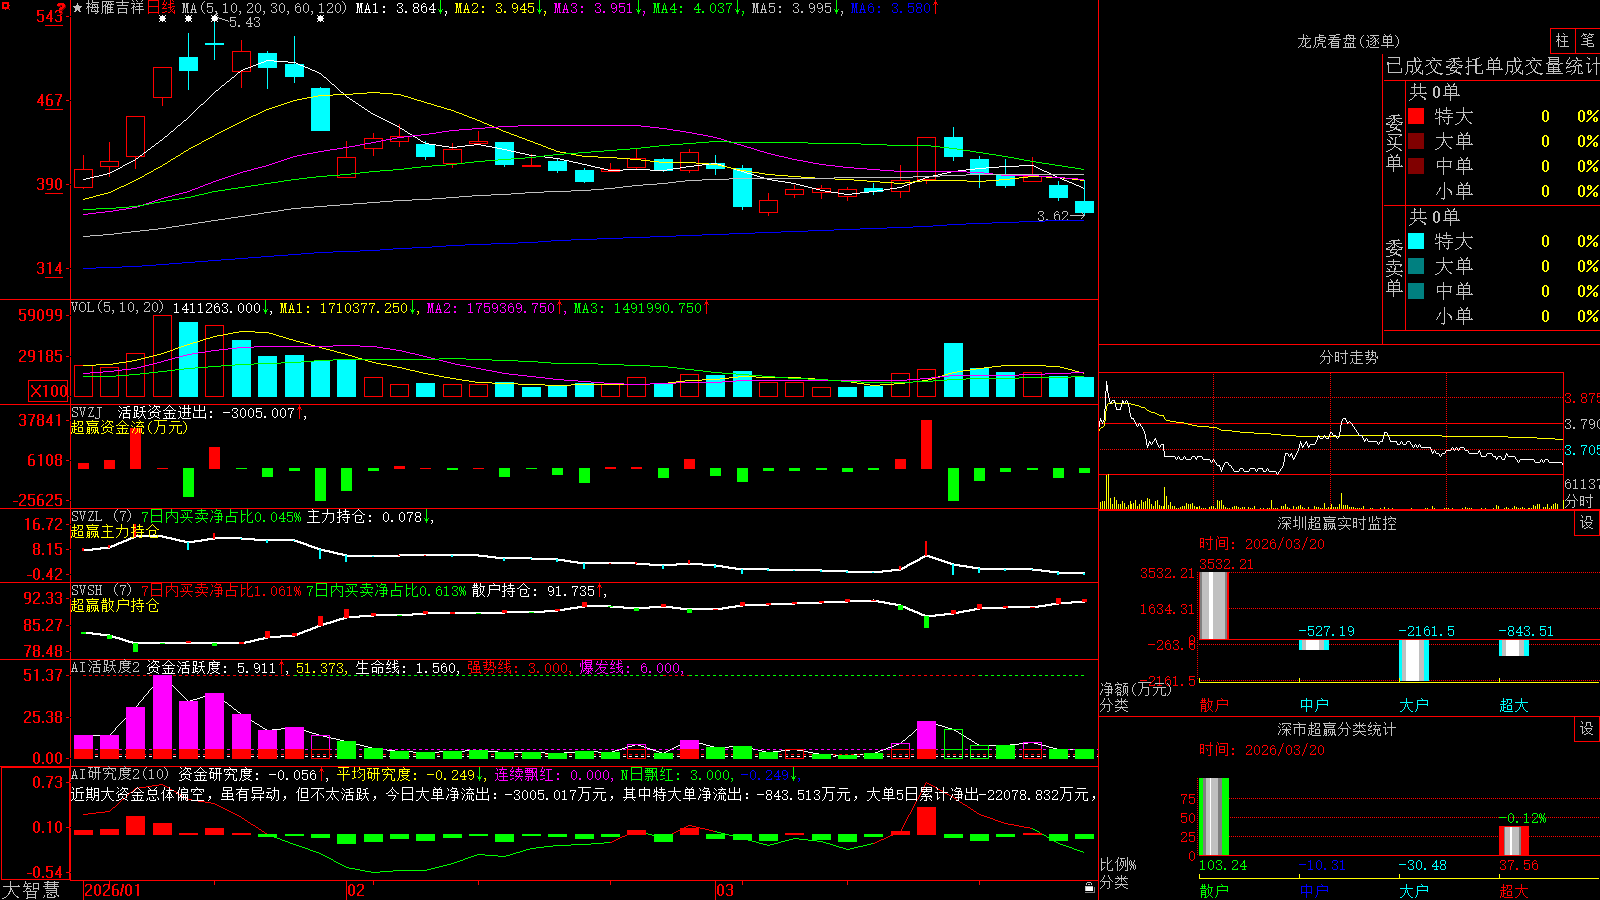Select the AI活跃度2 indicator label
The width and height of the screenshot is (1600, 900).
pyautogui.click(x=105, y=668)
